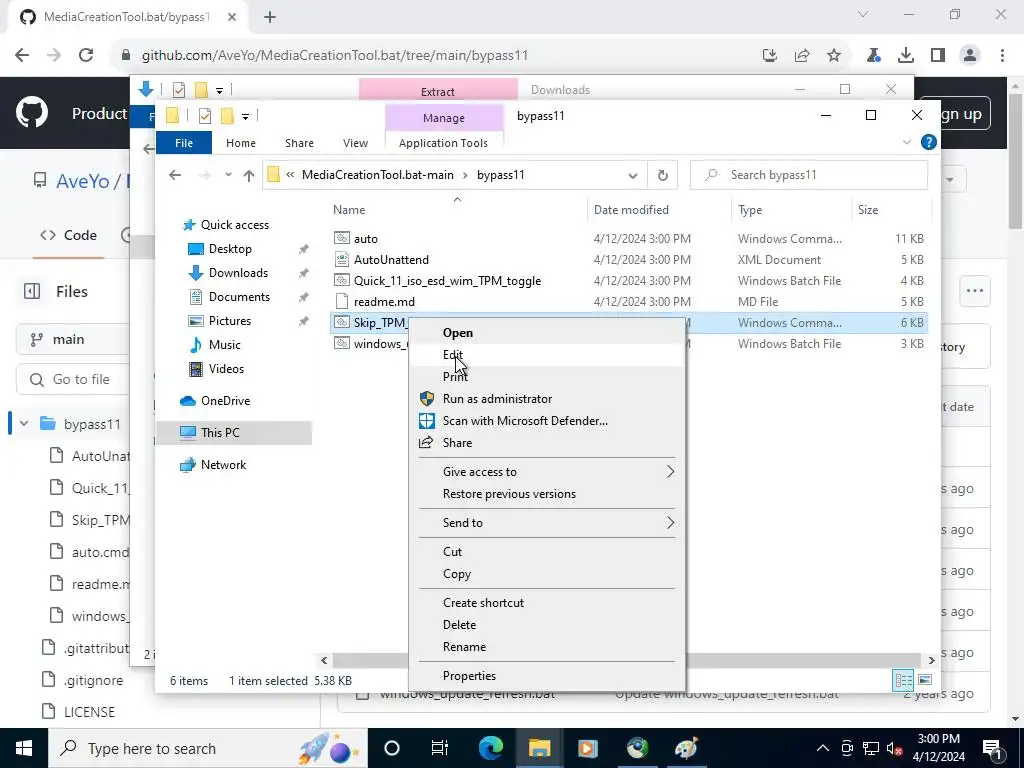Image resolution: width=1024 pixels, height=768 pixels.
Task: Select the Quick_11_iso_esd_wim_TPM_toggle file
Action: [447, 281]
